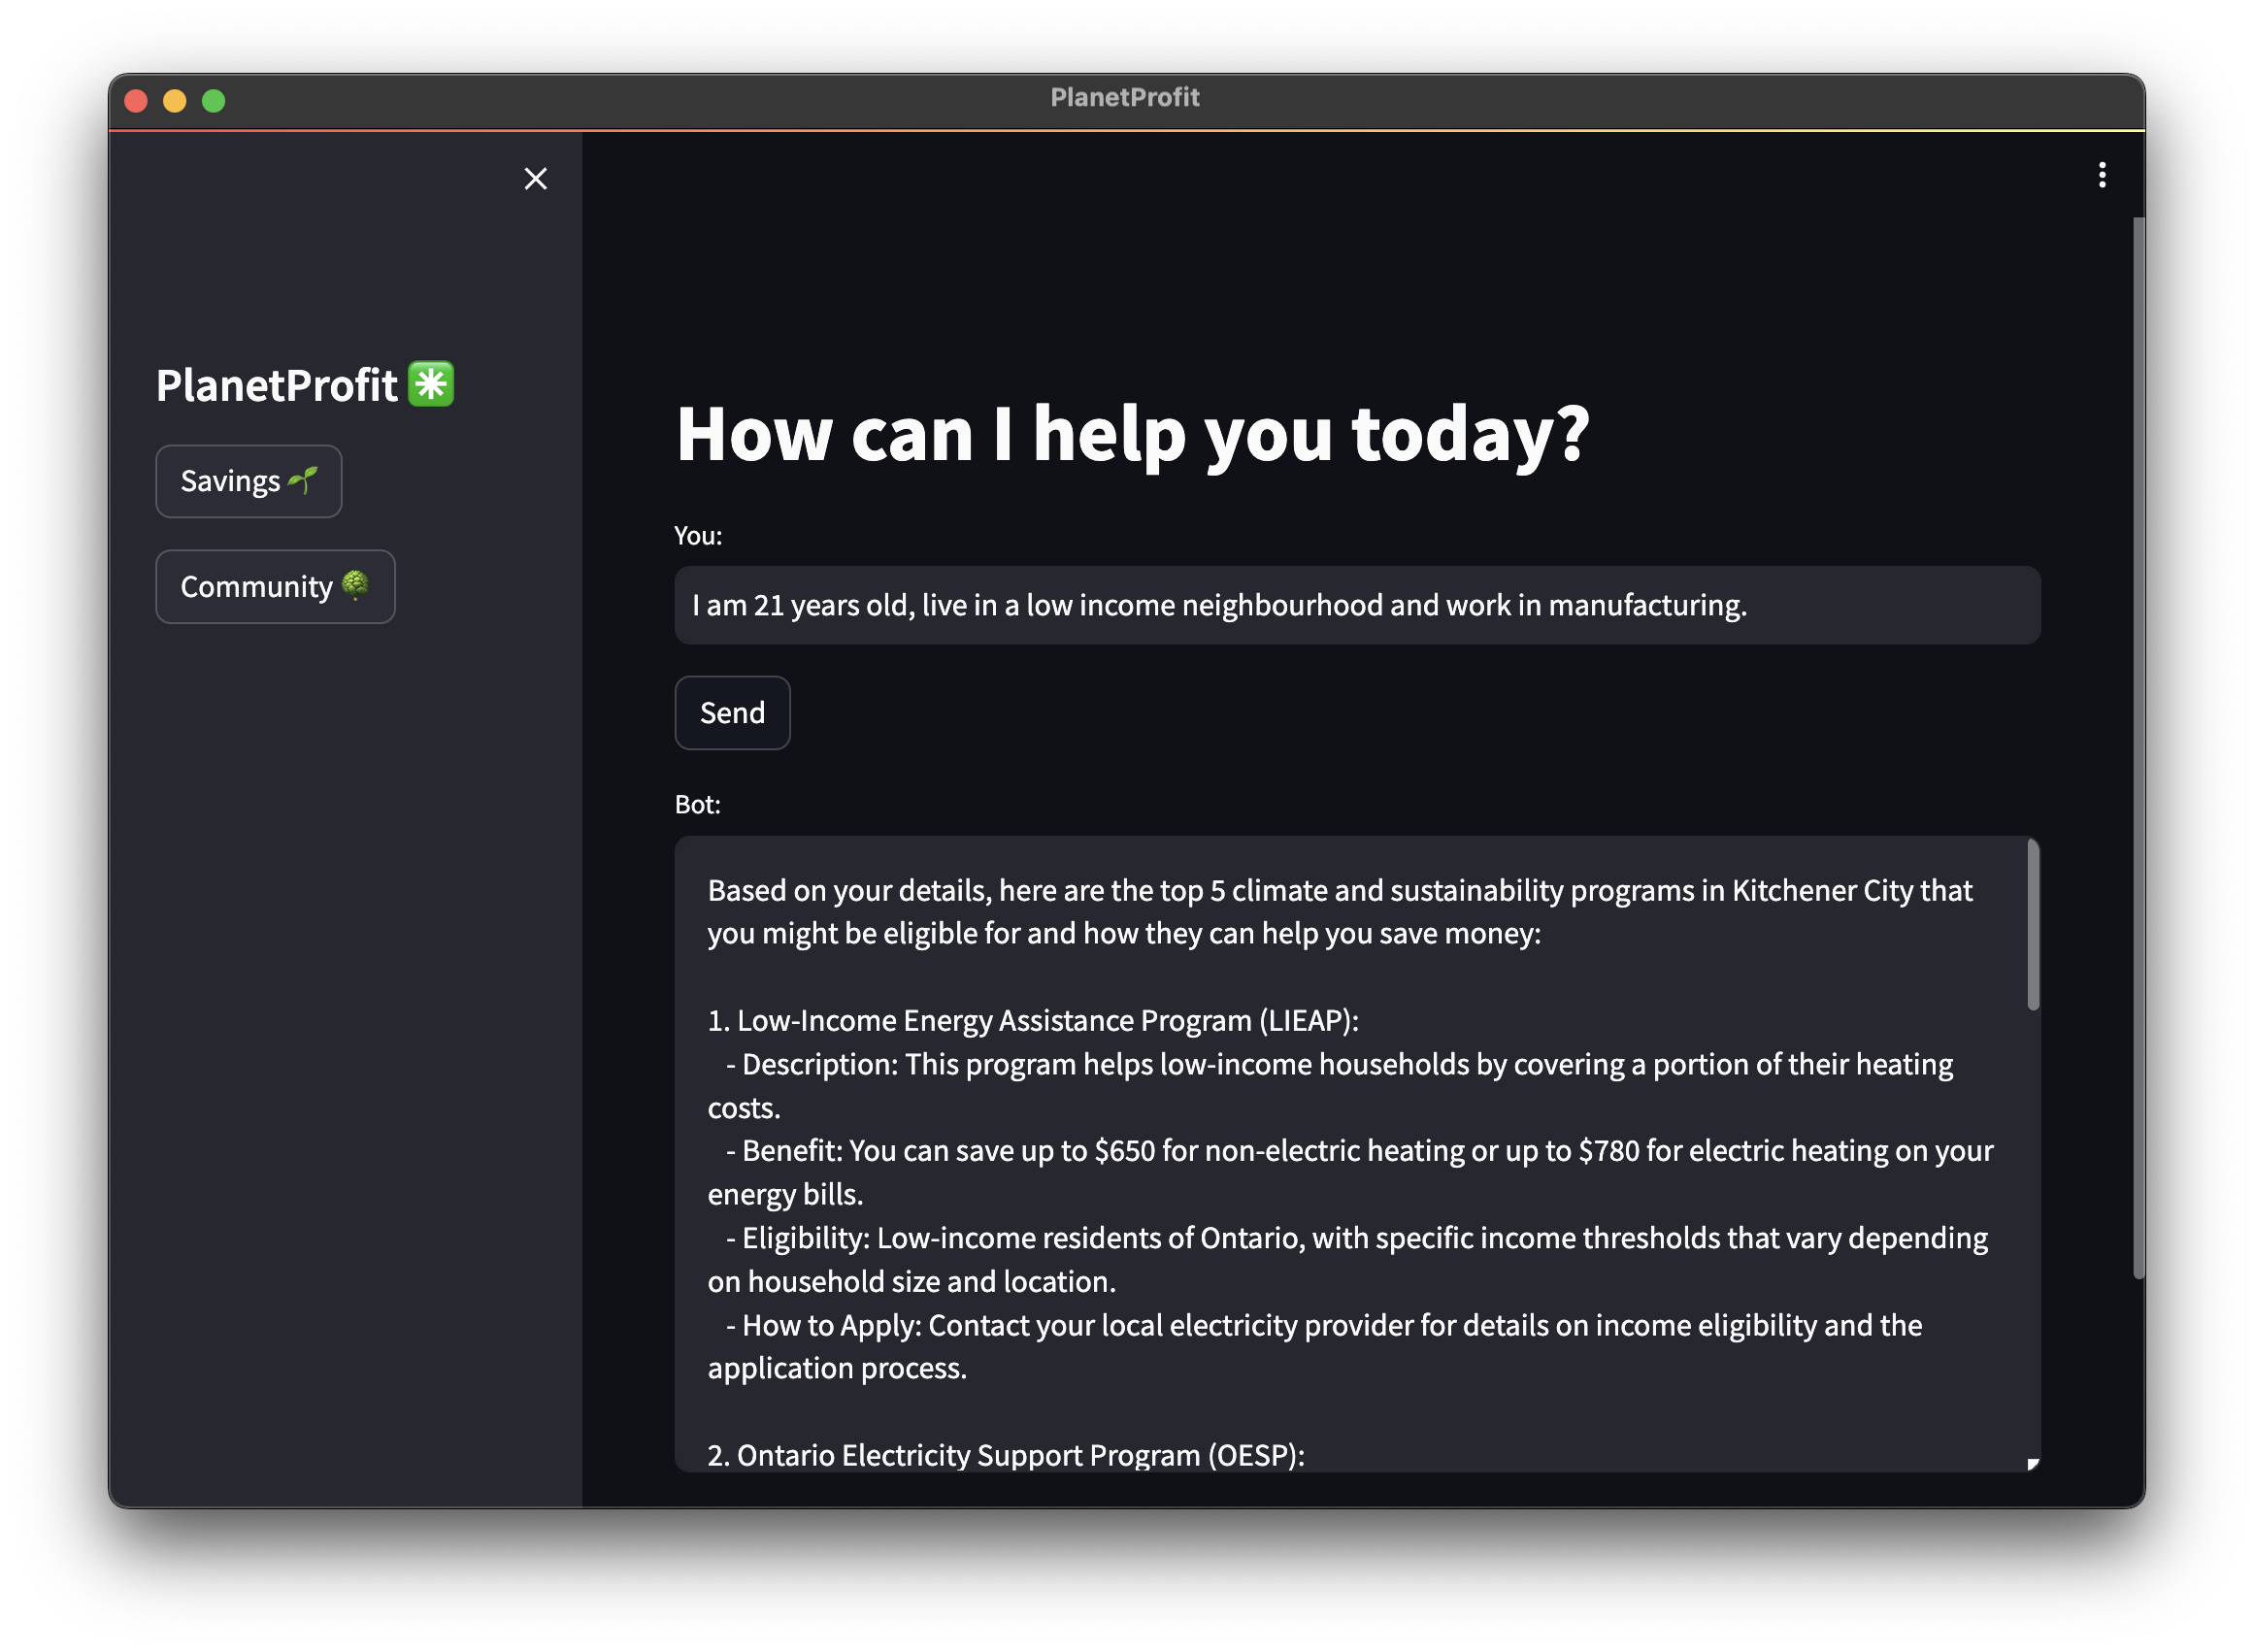The height and width of the screenshot is (1652, 2254).
Task: Click the green asterisk emoji beside PlanetProfit
Action: pos(431,384)
